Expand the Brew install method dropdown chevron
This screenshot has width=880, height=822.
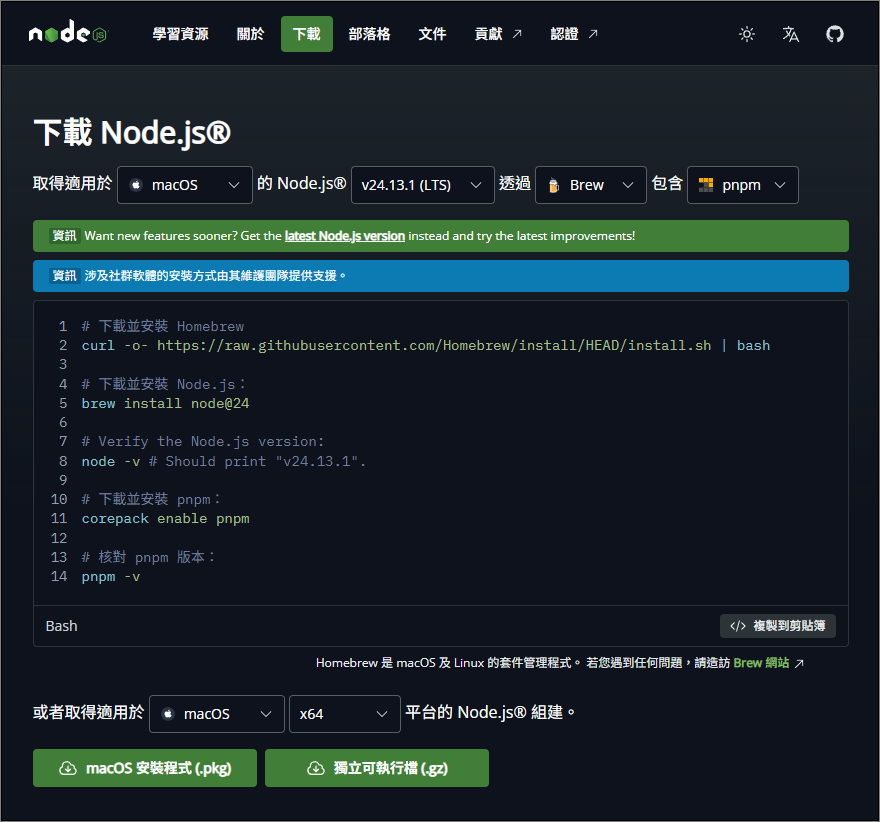point(628,185)
